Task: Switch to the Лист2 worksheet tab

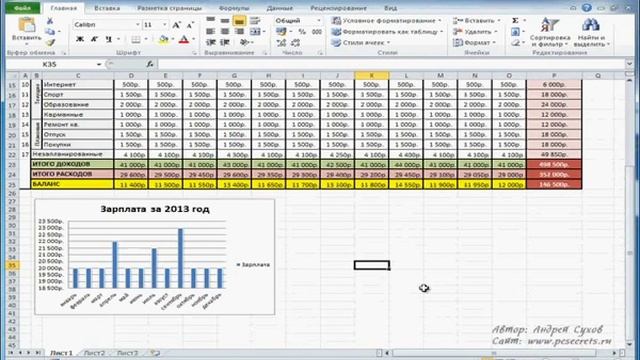Action: click(x=94, y=353)
